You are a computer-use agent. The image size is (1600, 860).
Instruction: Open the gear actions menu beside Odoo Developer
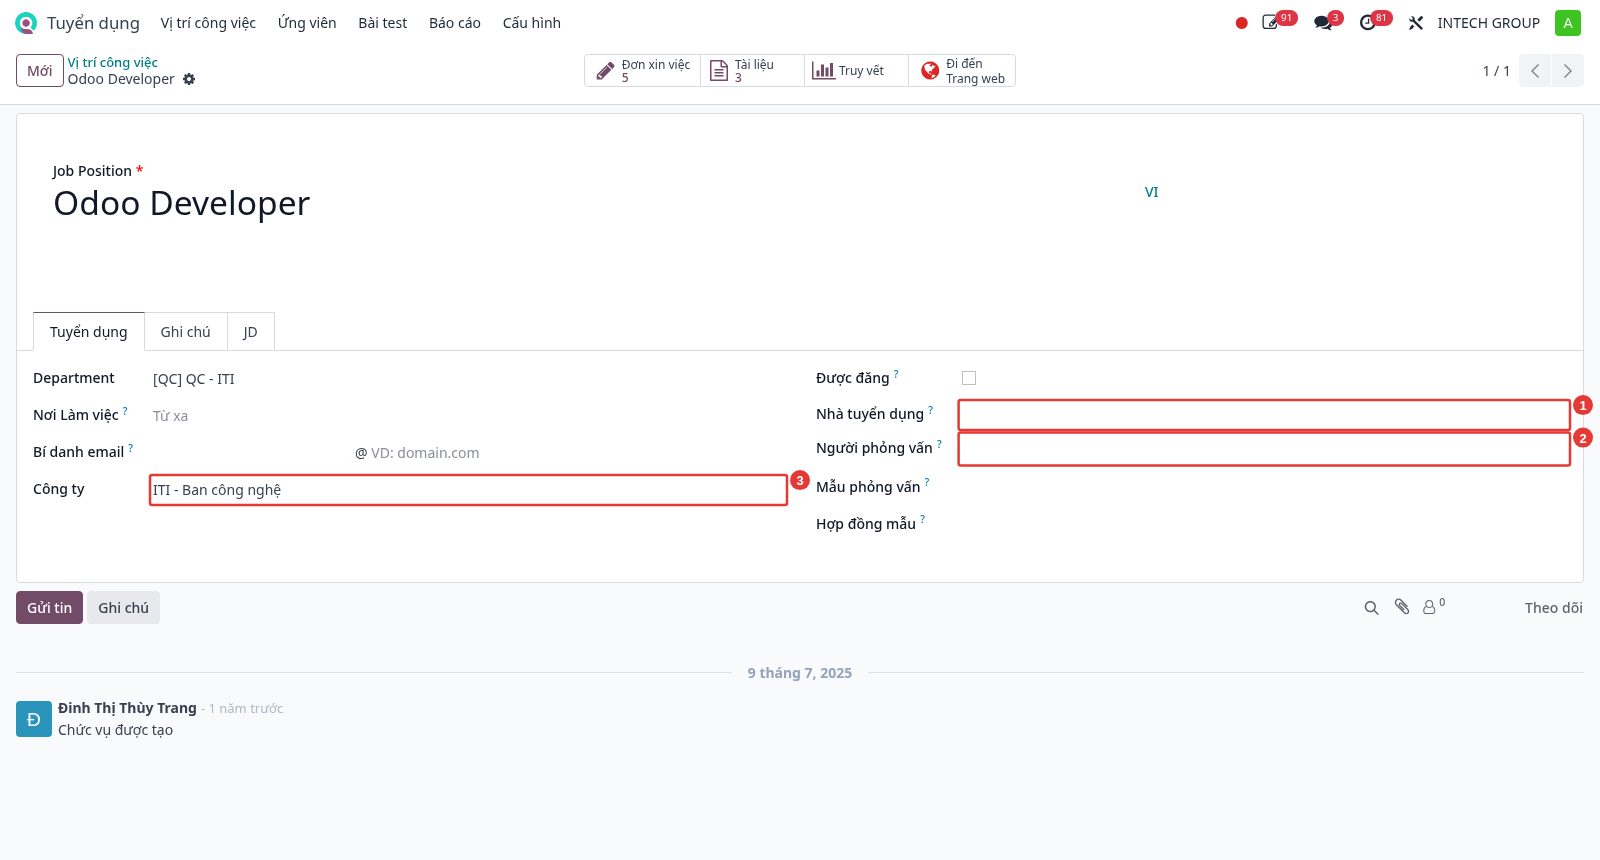(x=189, y=79)
